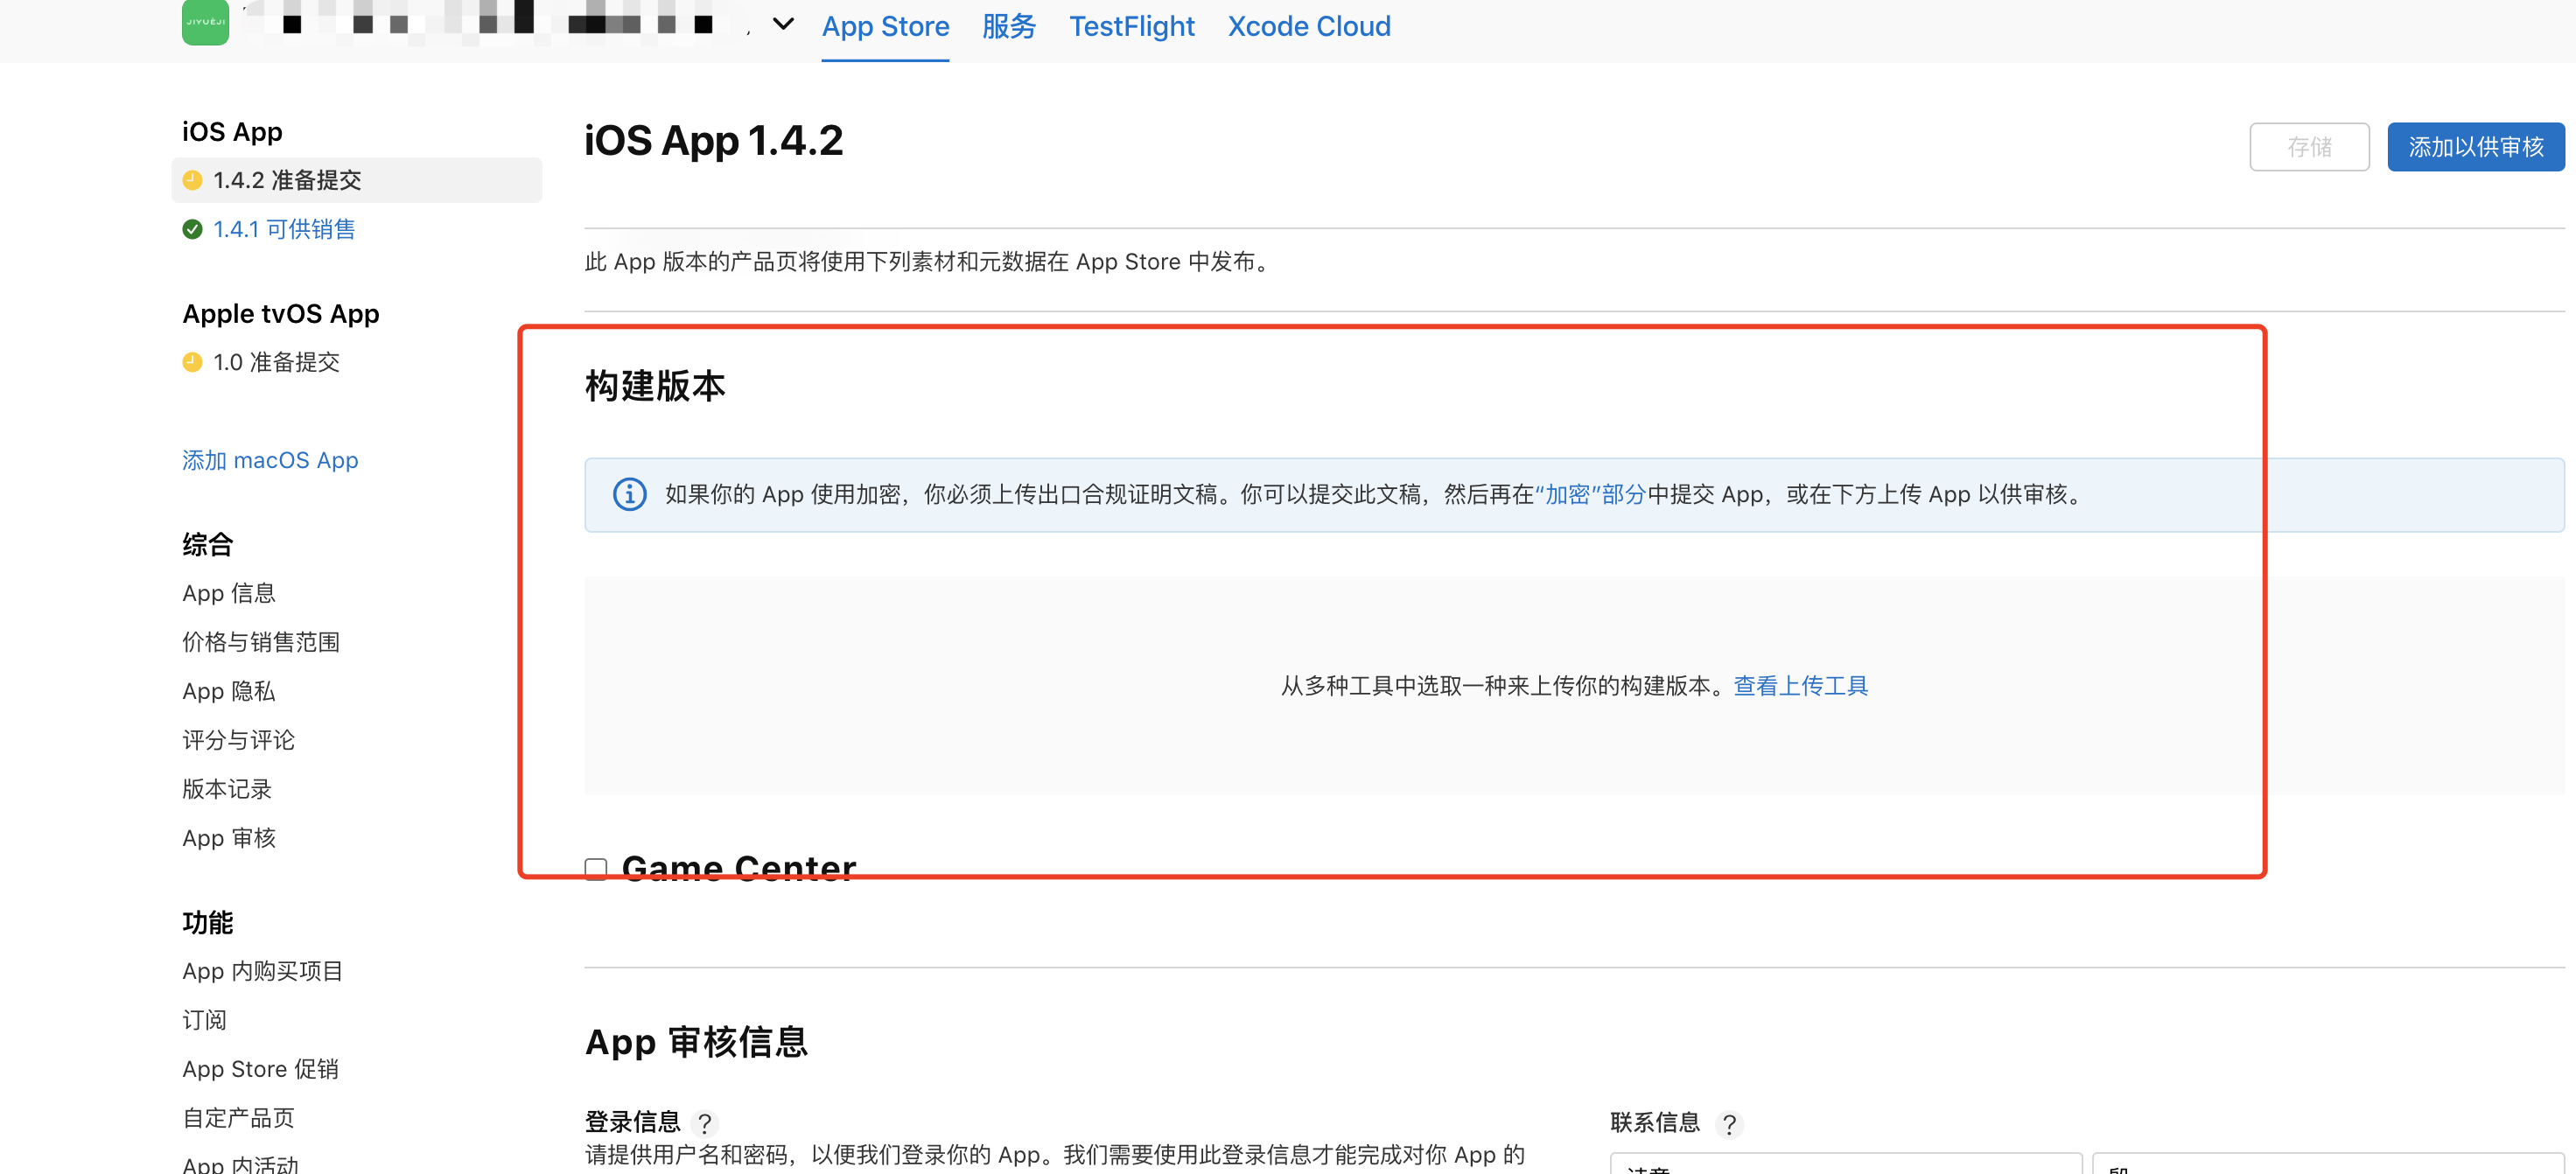Open 订阅 in sidebar
Image resolution: width=2576 pixels, height=1174 pixels.
tap(204, 1020)
